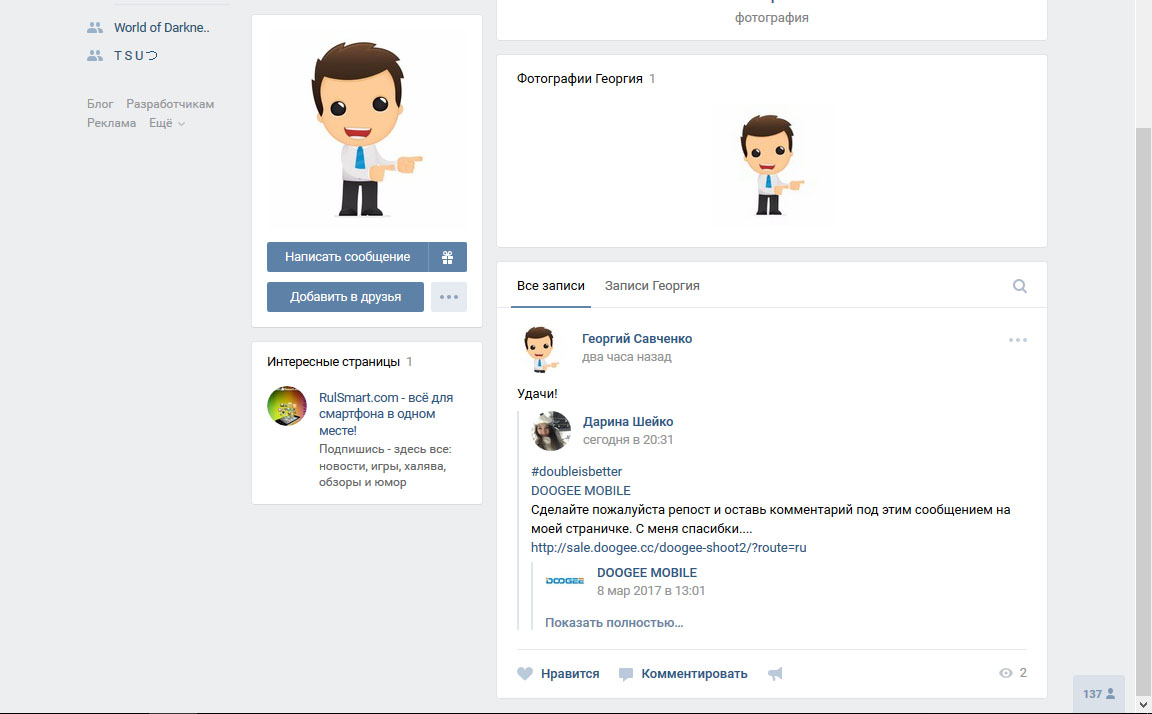Open comment field via speech bubble icon
This screenshot has height=714, width=1152.
click(625, 674)
